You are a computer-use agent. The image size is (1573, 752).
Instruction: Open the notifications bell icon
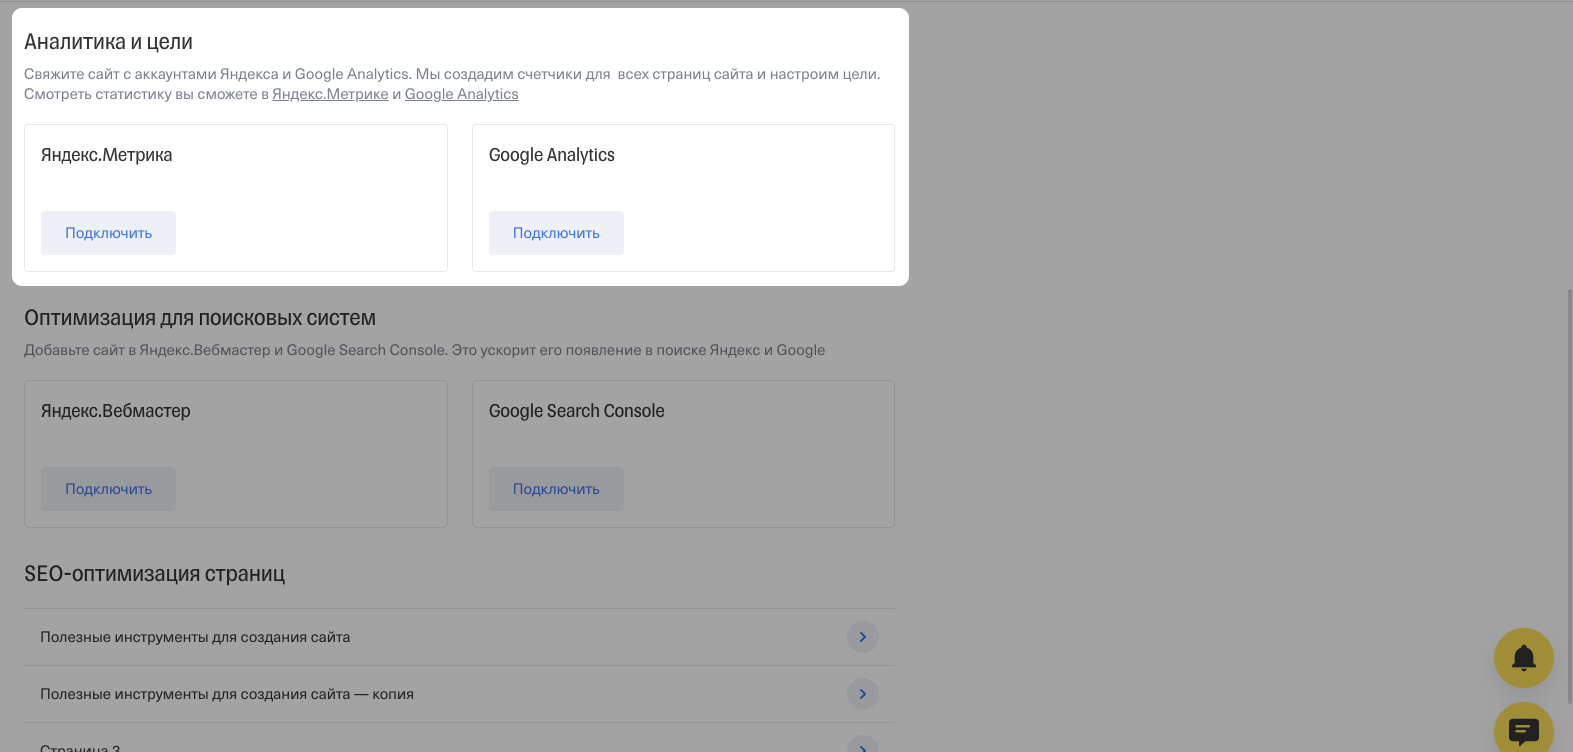(x=1523, y=657)
